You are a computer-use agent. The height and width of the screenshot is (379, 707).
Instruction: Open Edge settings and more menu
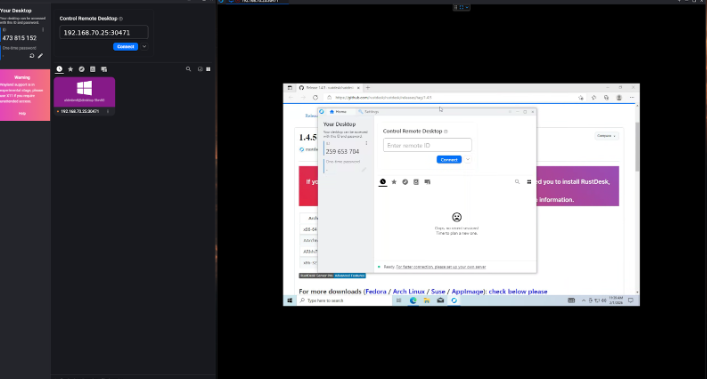point(632,97)
